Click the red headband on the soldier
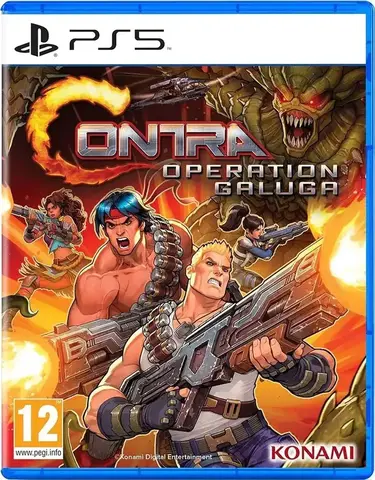375x480 pixels. (117, 212)
